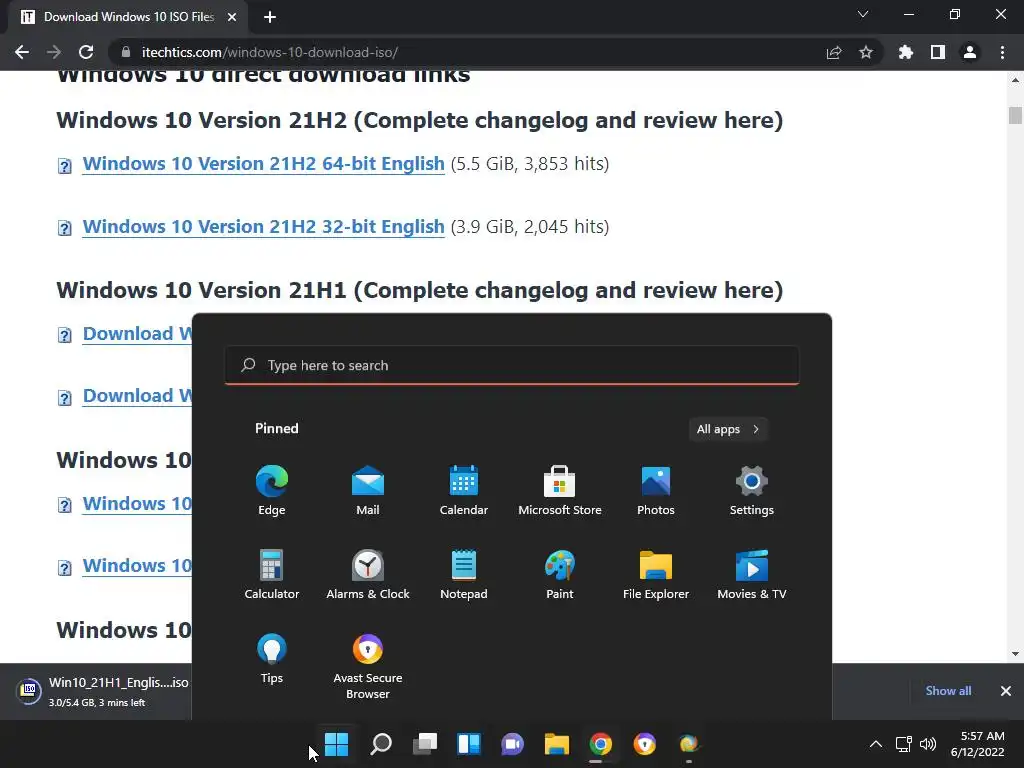Toggle the Chrome side panel
The width and height of the screenshot is (1024, 768).
(938, 52)
